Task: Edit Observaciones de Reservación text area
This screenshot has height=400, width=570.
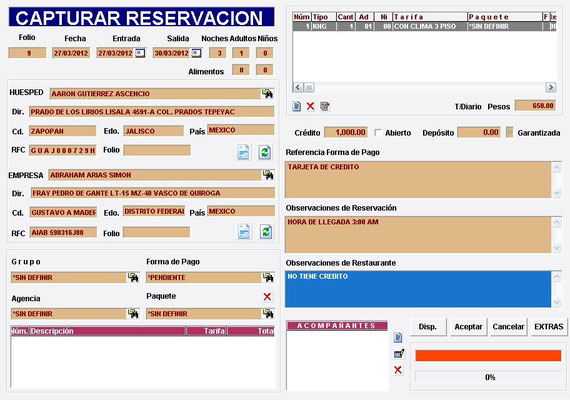Action: [x=418, y=235]
